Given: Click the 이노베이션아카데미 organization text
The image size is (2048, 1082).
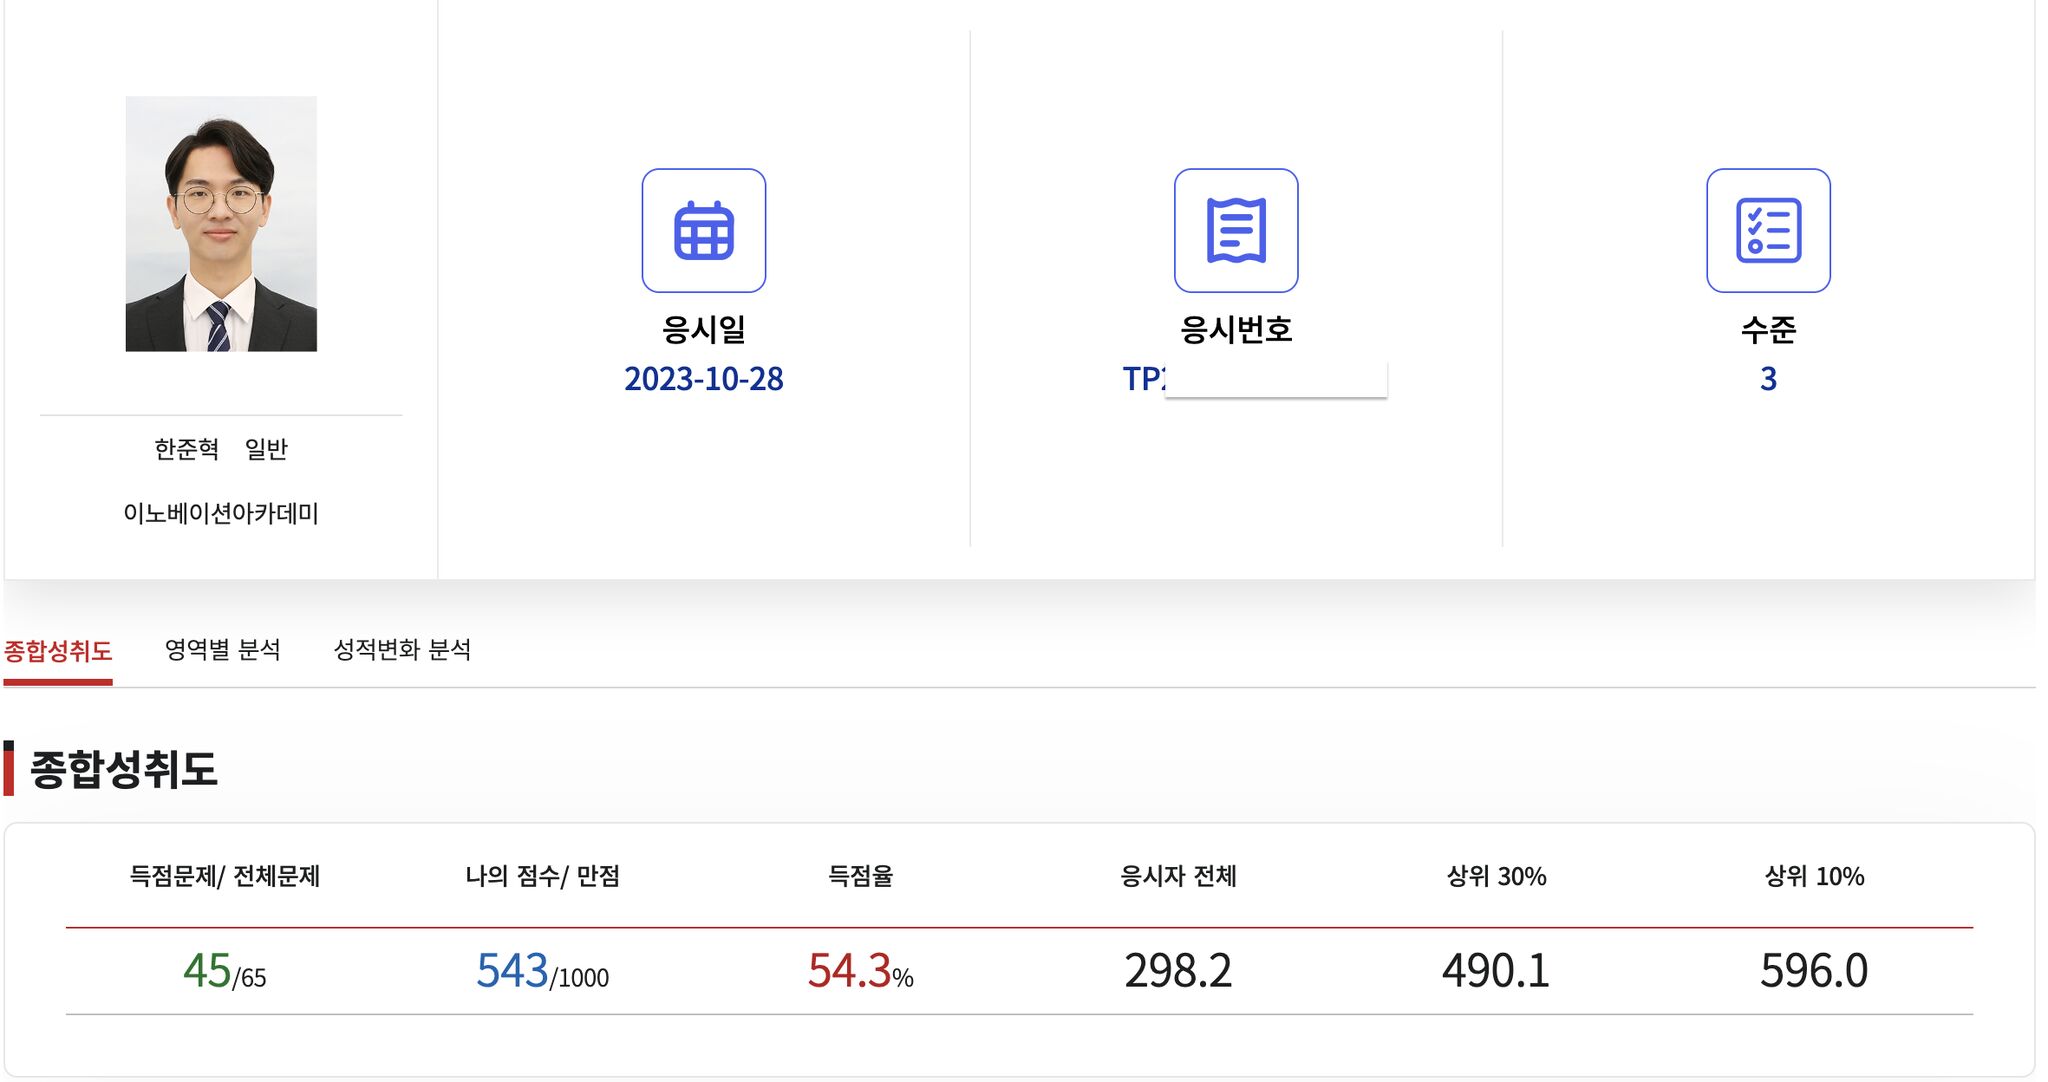Looking at the screenshot, I should 221,513.
